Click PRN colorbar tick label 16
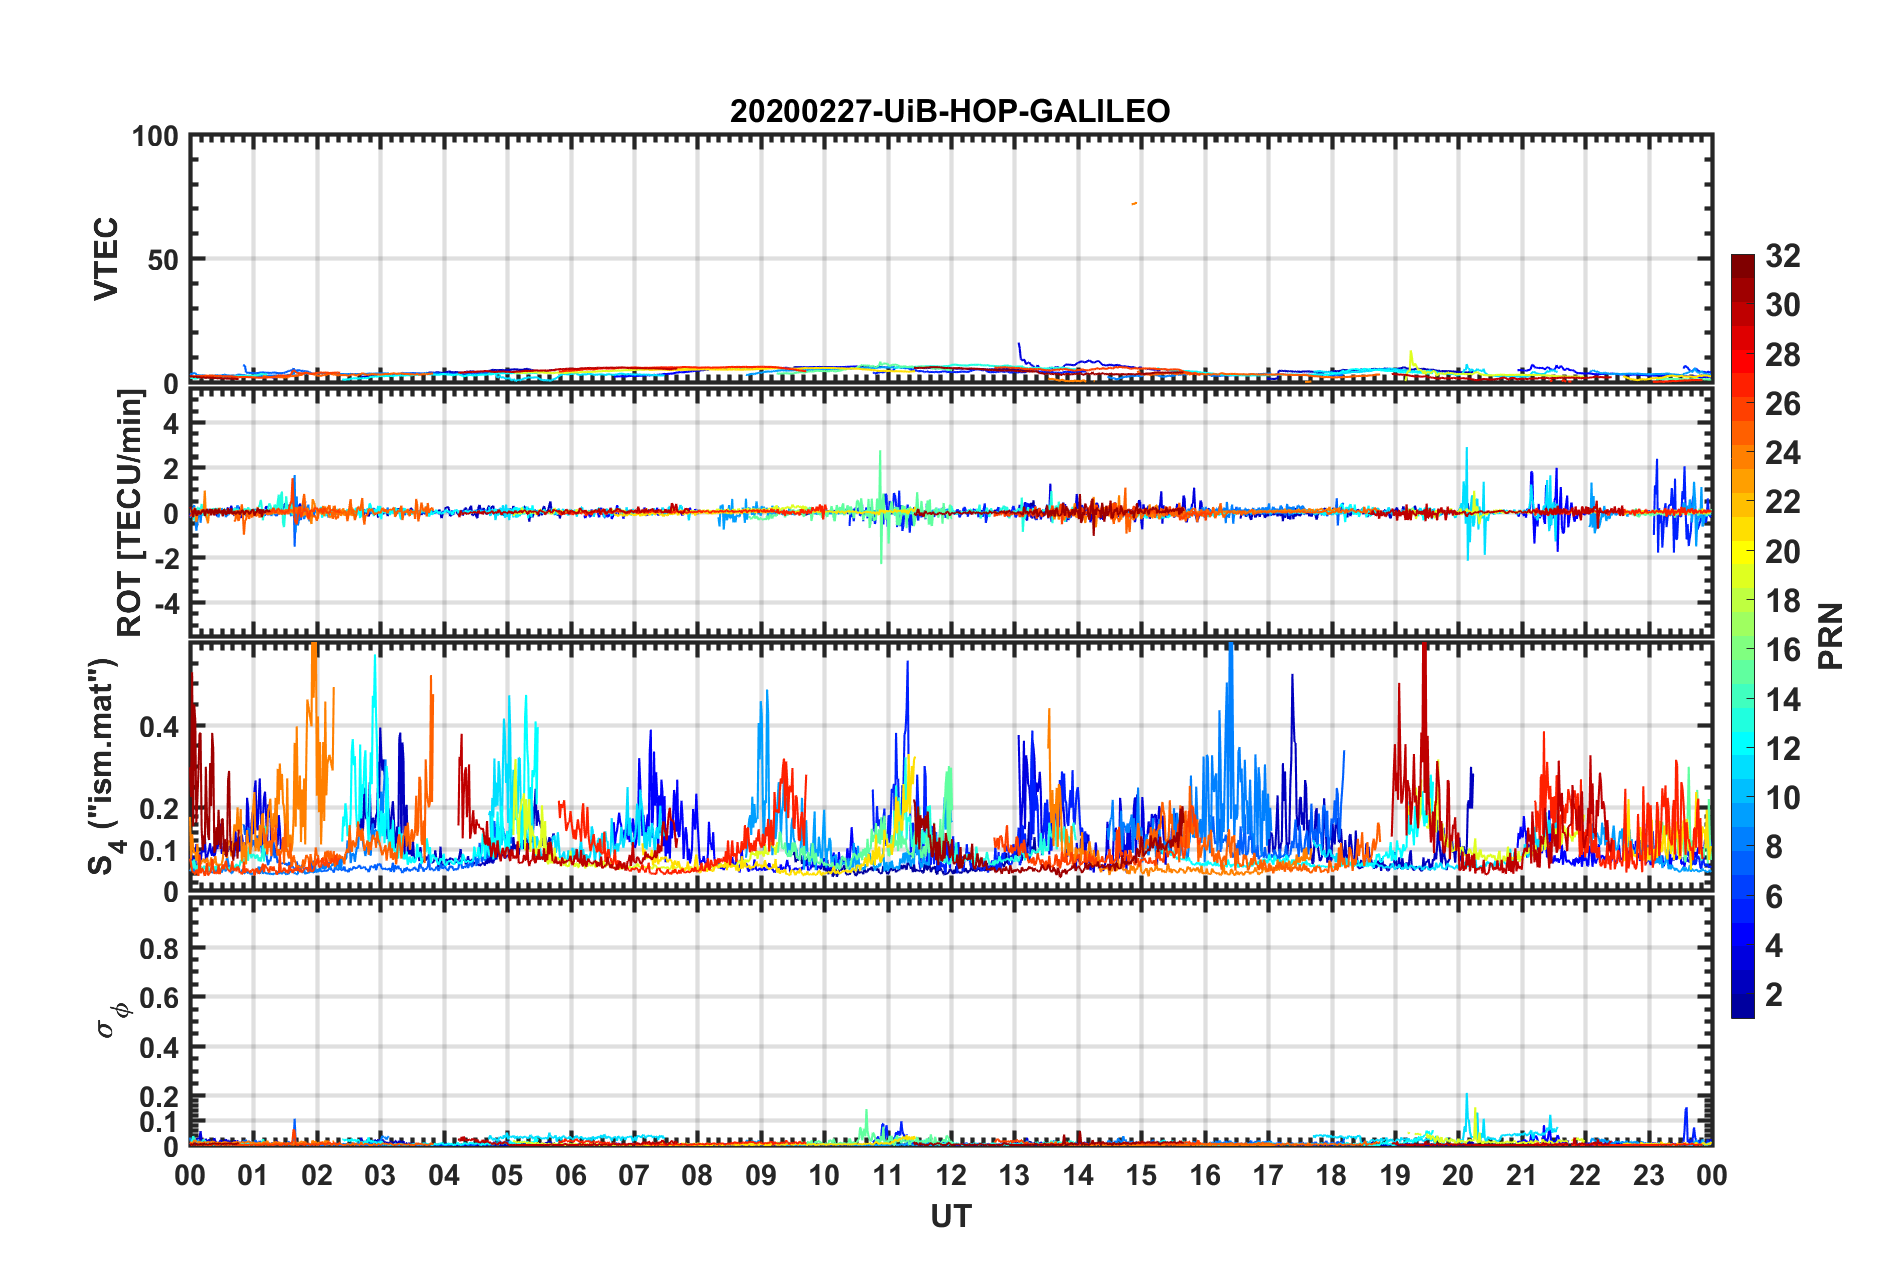 [1783, 650]
